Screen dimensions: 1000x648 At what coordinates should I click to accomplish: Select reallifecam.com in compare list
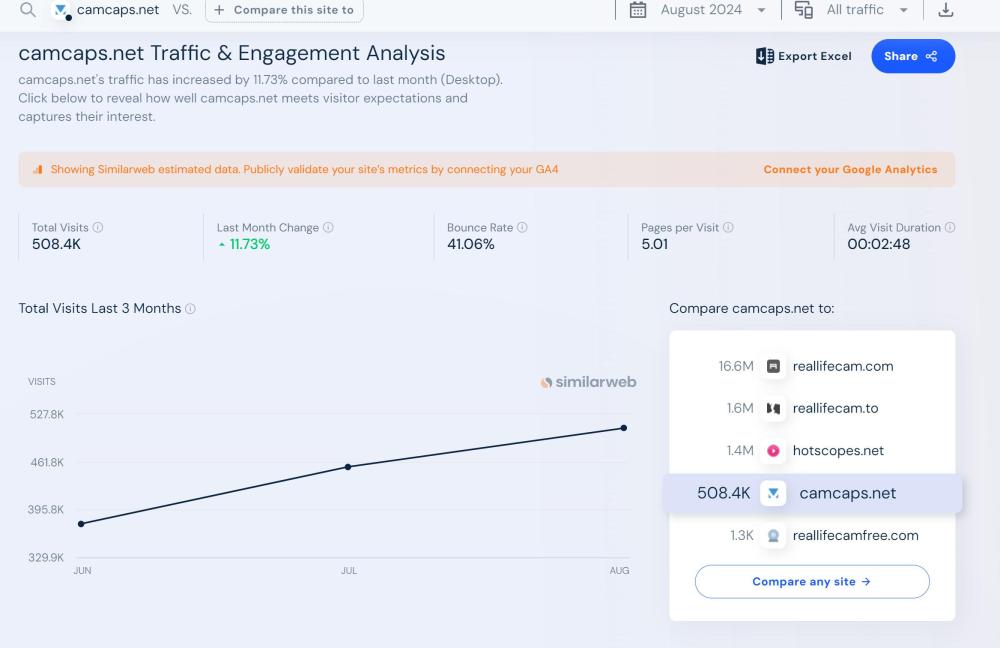point(842,366)
